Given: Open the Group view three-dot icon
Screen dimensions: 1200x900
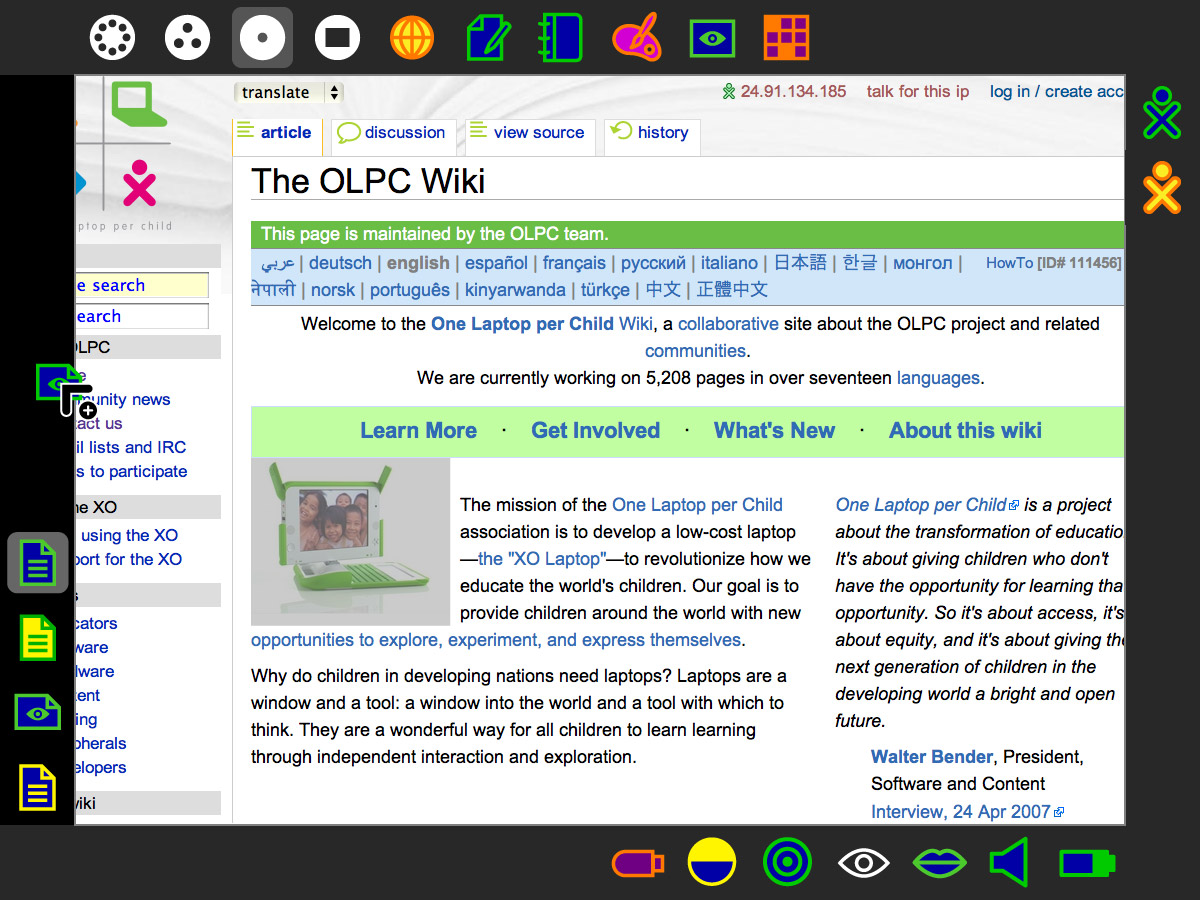Looking at the screenshot, I should click(187, 38).
